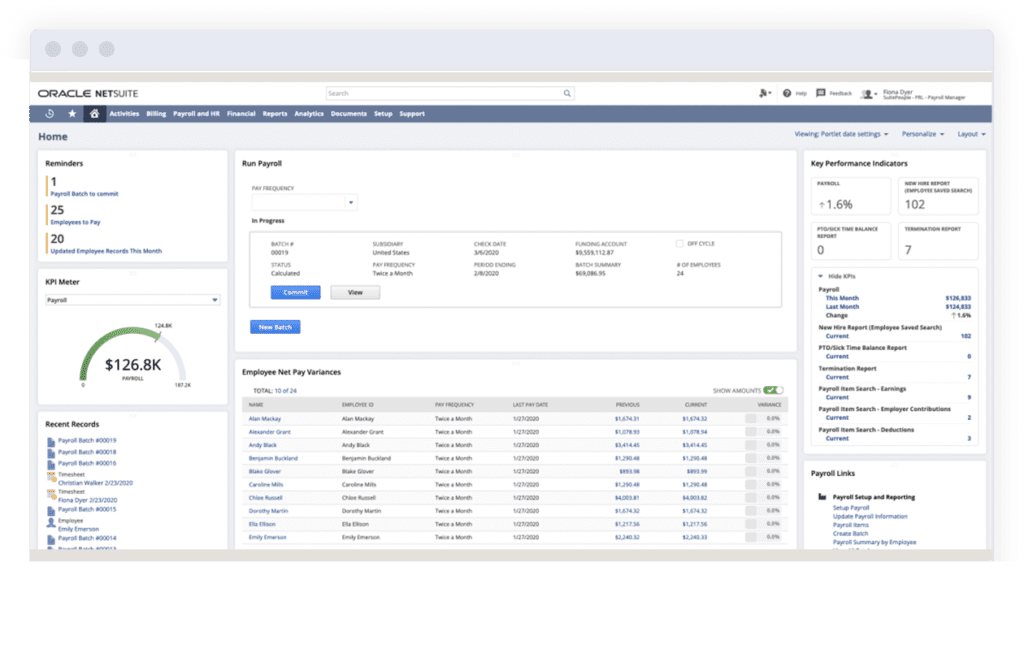Click the Christian Walker timesheet icon
Screen dimensions: 1024x645
(x=51, y=477)
